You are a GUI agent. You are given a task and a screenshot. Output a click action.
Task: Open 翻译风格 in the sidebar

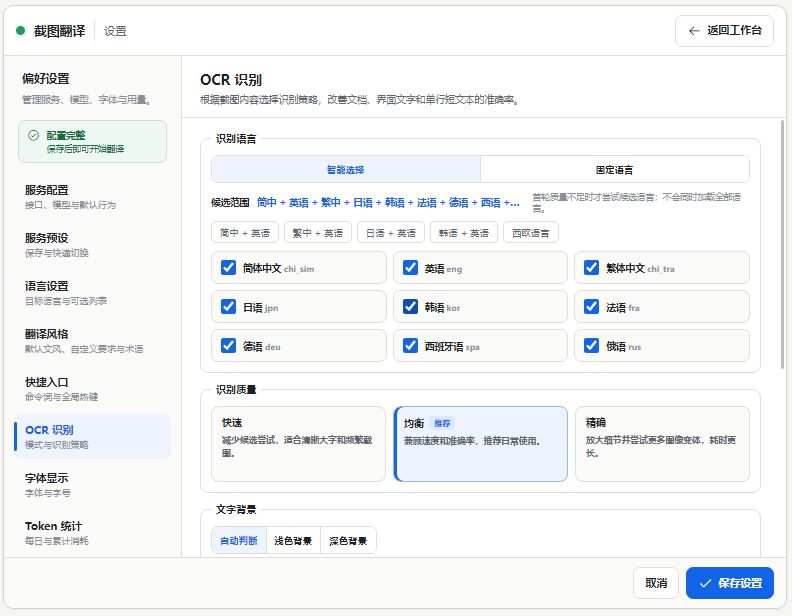click(x=92, y=341)
